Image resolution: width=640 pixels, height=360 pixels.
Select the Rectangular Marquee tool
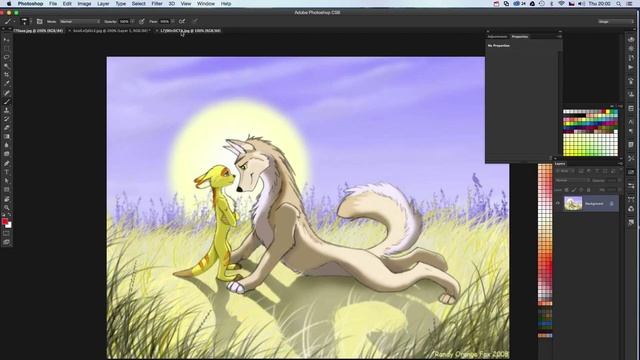[6, 49]
